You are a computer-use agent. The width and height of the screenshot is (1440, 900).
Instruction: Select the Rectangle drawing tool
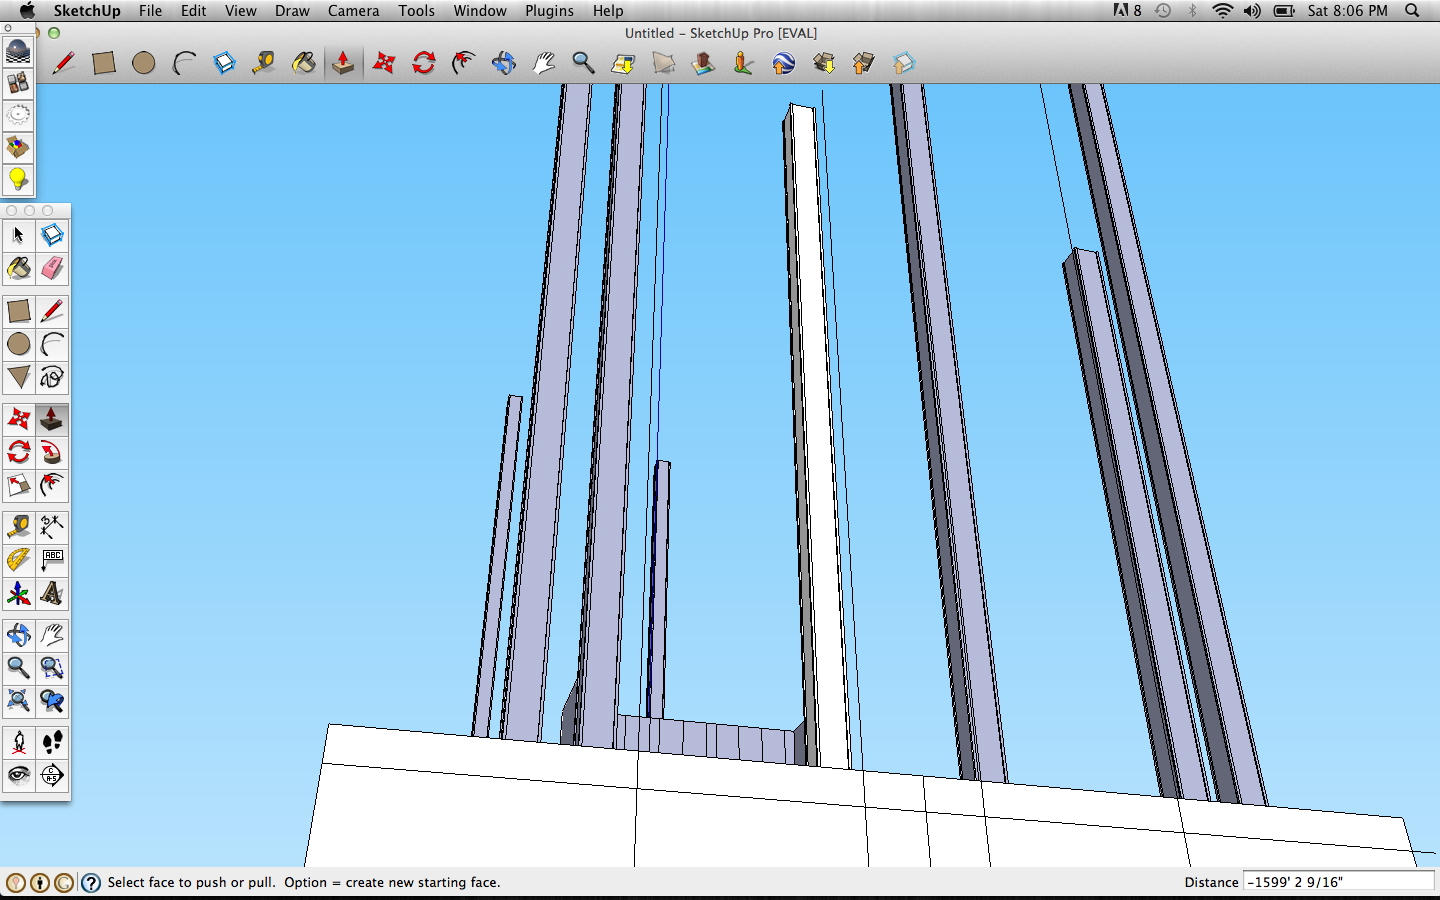[x=104, y=63]
